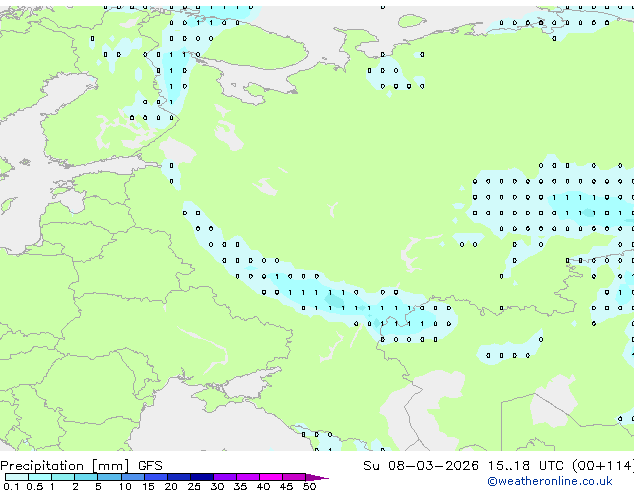This screenshot has height=490, width=634.
Task: Pick the 40–45 mm magenta legend swatch
Action: [271, 477]
